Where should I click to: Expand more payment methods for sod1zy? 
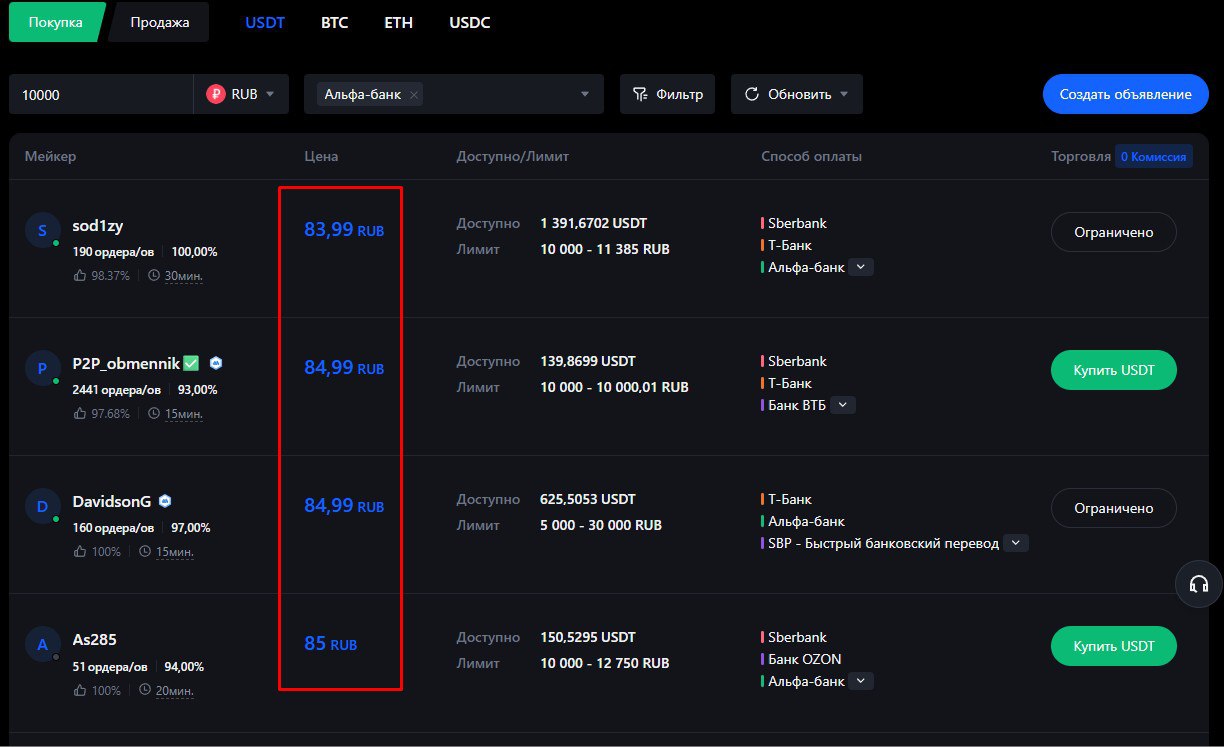click(861, 267)
